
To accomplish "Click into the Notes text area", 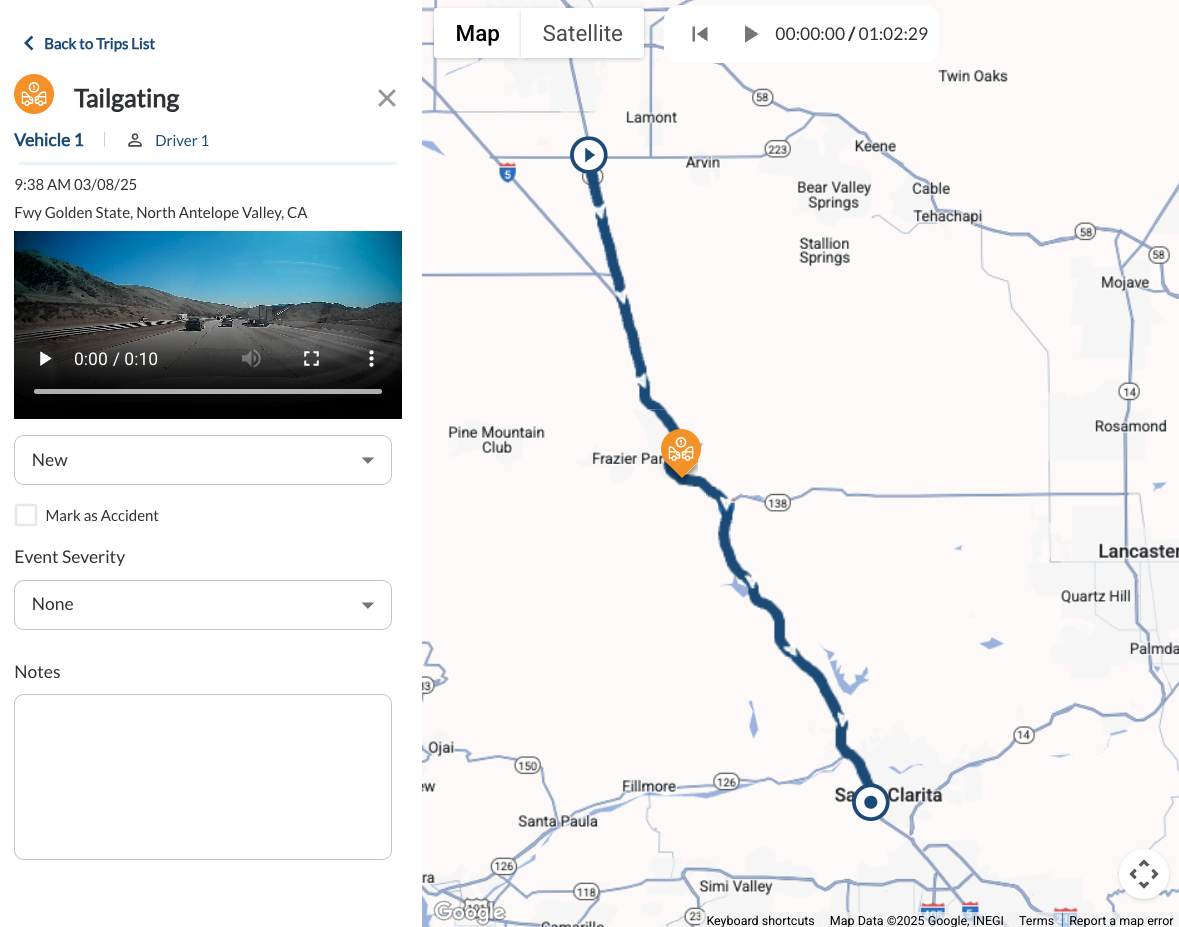I will pos(203,776).
